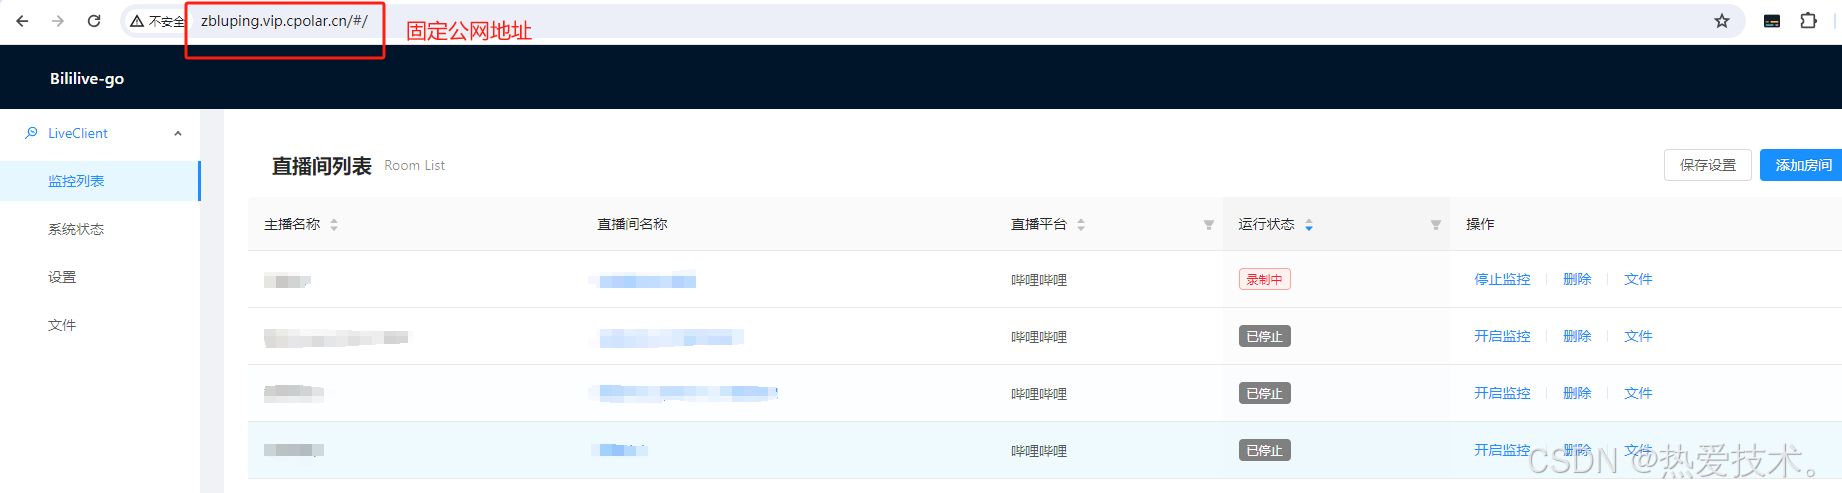This screenshot has width=1842, height=493.
Task: Open the browser extensions puzzle icon
Action: 1808,21
